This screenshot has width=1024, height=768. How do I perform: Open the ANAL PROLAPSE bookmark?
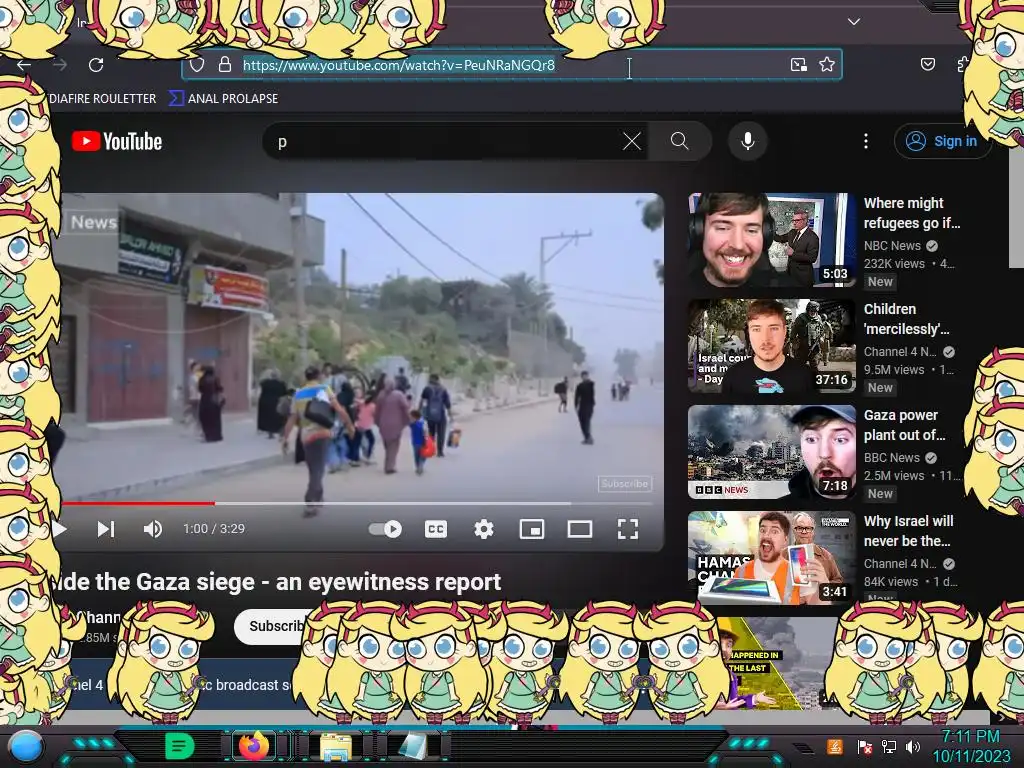(224, 99)
